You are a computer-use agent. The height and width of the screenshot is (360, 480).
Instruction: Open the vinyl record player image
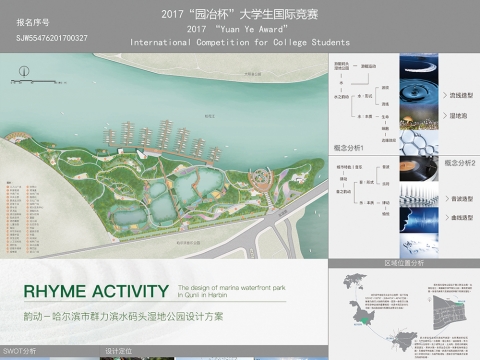click(x=419, y=168)
